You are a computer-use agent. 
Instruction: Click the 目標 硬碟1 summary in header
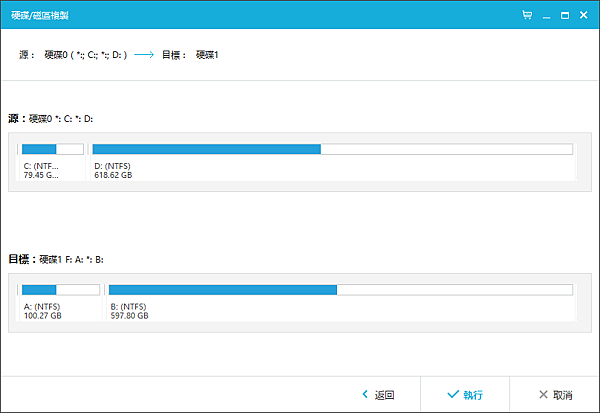189,54
